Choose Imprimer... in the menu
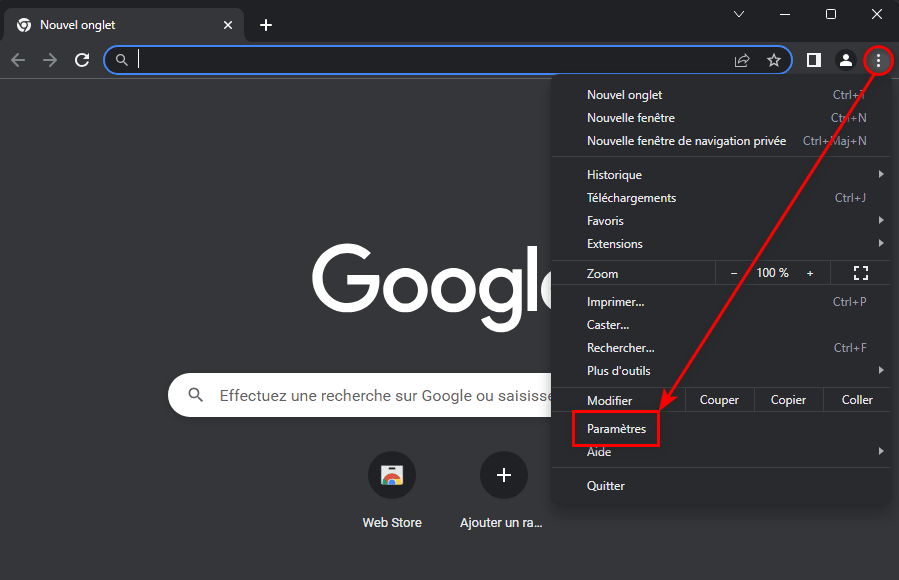The width and height of the screenshot is (899, 580). coord(721,301)
